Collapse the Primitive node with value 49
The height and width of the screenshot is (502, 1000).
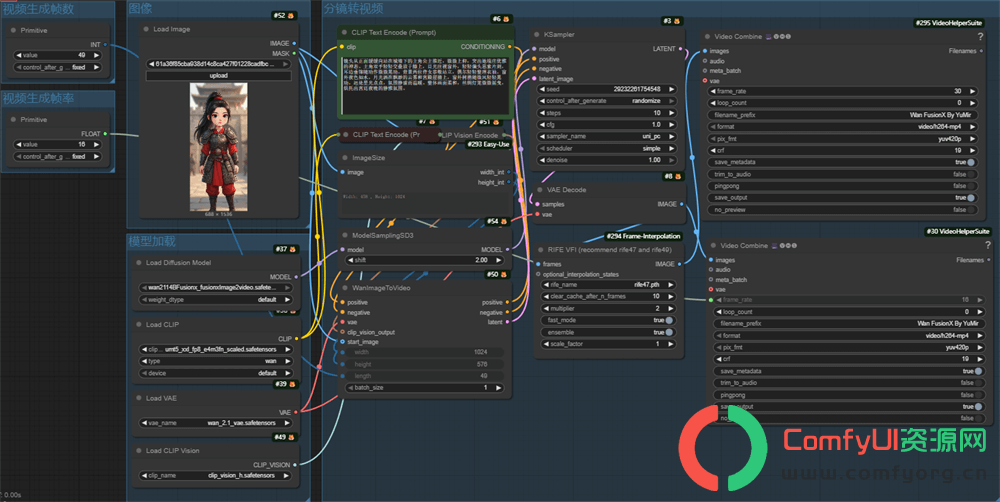click(13, 31)
